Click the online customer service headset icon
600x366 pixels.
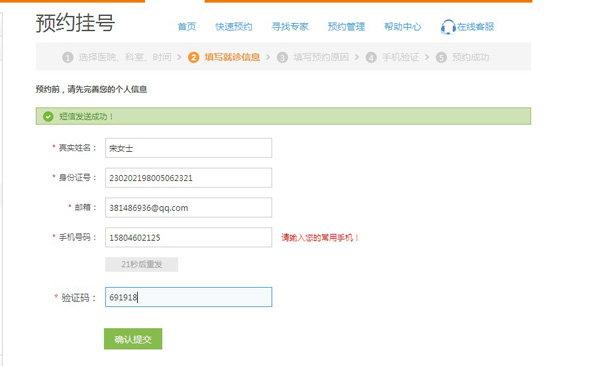[448, 27]
